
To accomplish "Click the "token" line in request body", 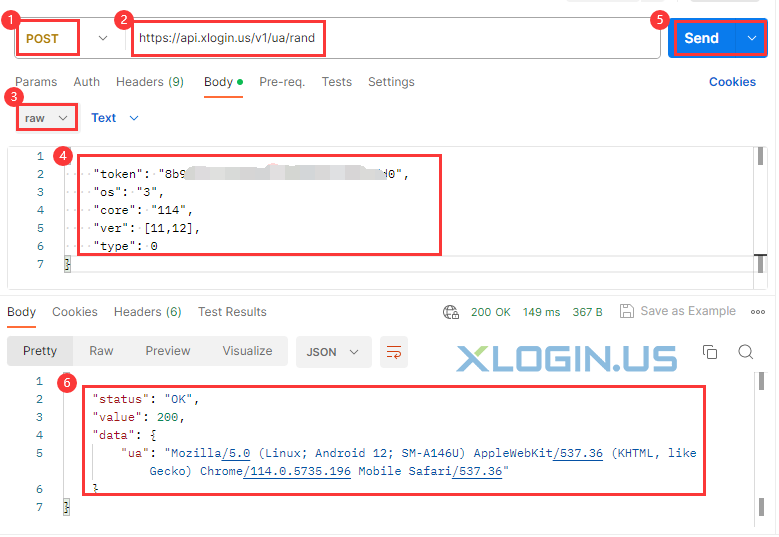I will point(251,174).
